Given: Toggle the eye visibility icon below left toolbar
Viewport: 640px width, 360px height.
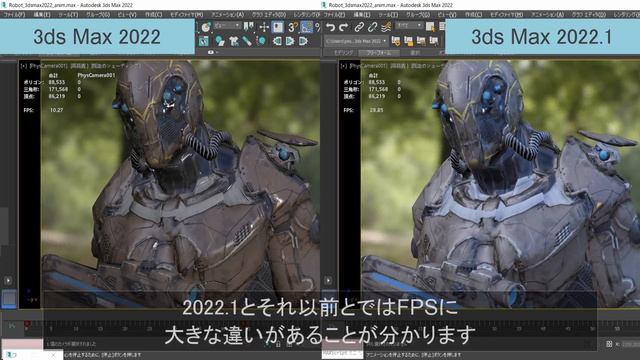Looking at the screenshot, I should pos(211,52).
